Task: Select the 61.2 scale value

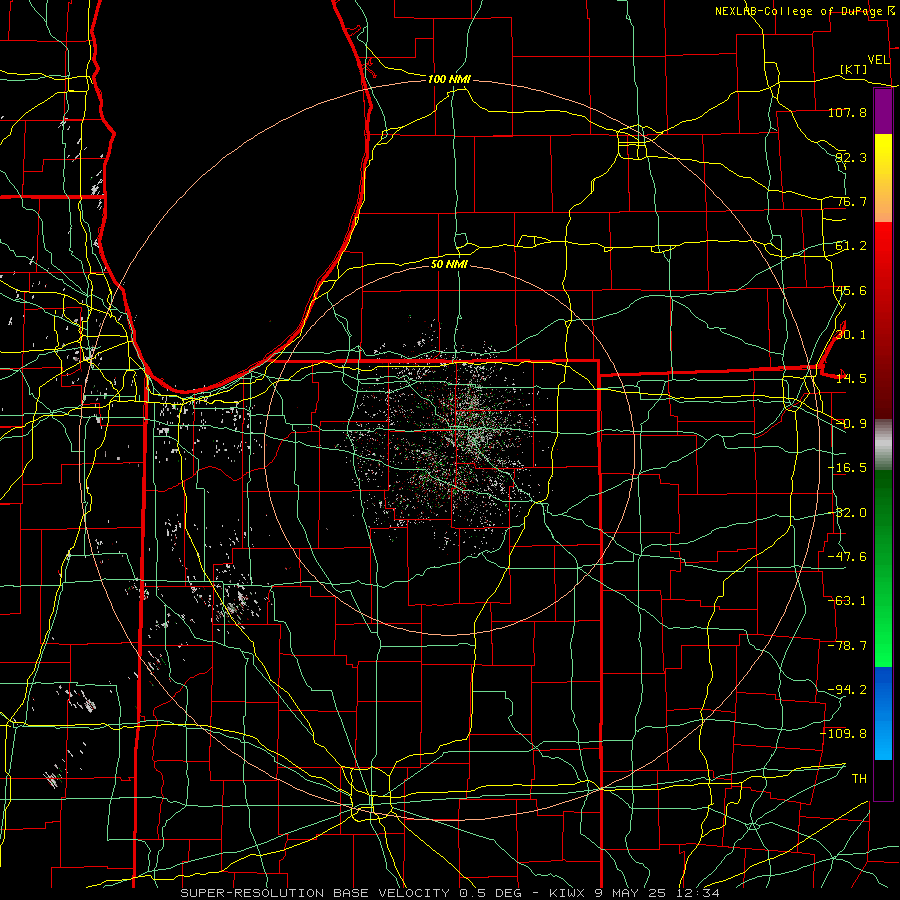Action: (851, 246)
